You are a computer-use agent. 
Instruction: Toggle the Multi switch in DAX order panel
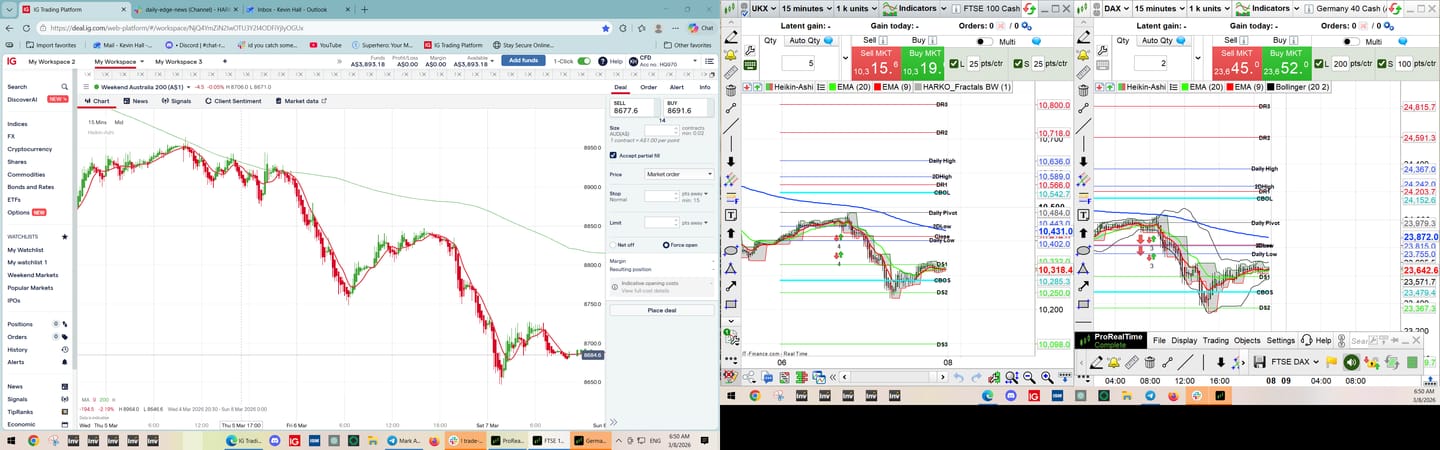point(1351,41)
